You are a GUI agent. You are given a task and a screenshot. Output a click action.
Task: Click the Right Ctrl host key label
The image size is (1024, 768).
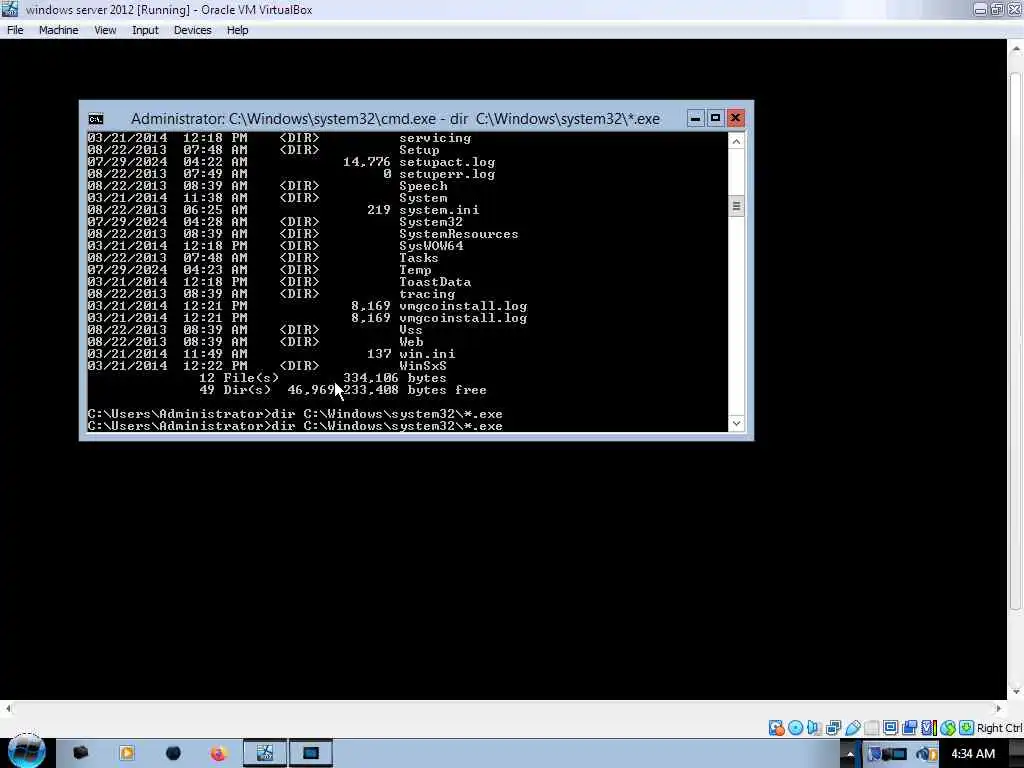point(1000,728)
